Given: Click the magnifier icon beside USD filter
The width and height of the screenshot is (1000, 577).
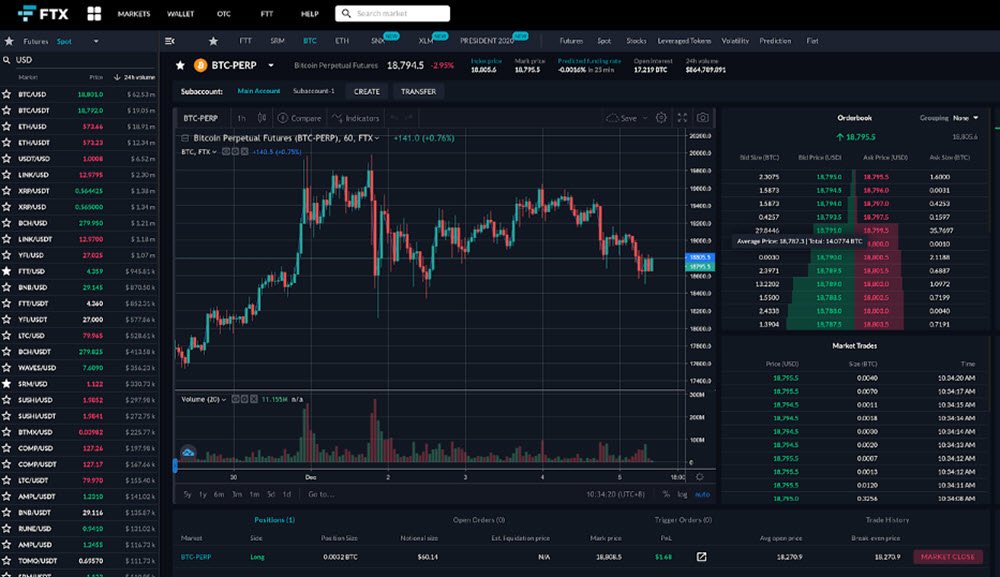Looking at the screenshot, I should 6,60.
